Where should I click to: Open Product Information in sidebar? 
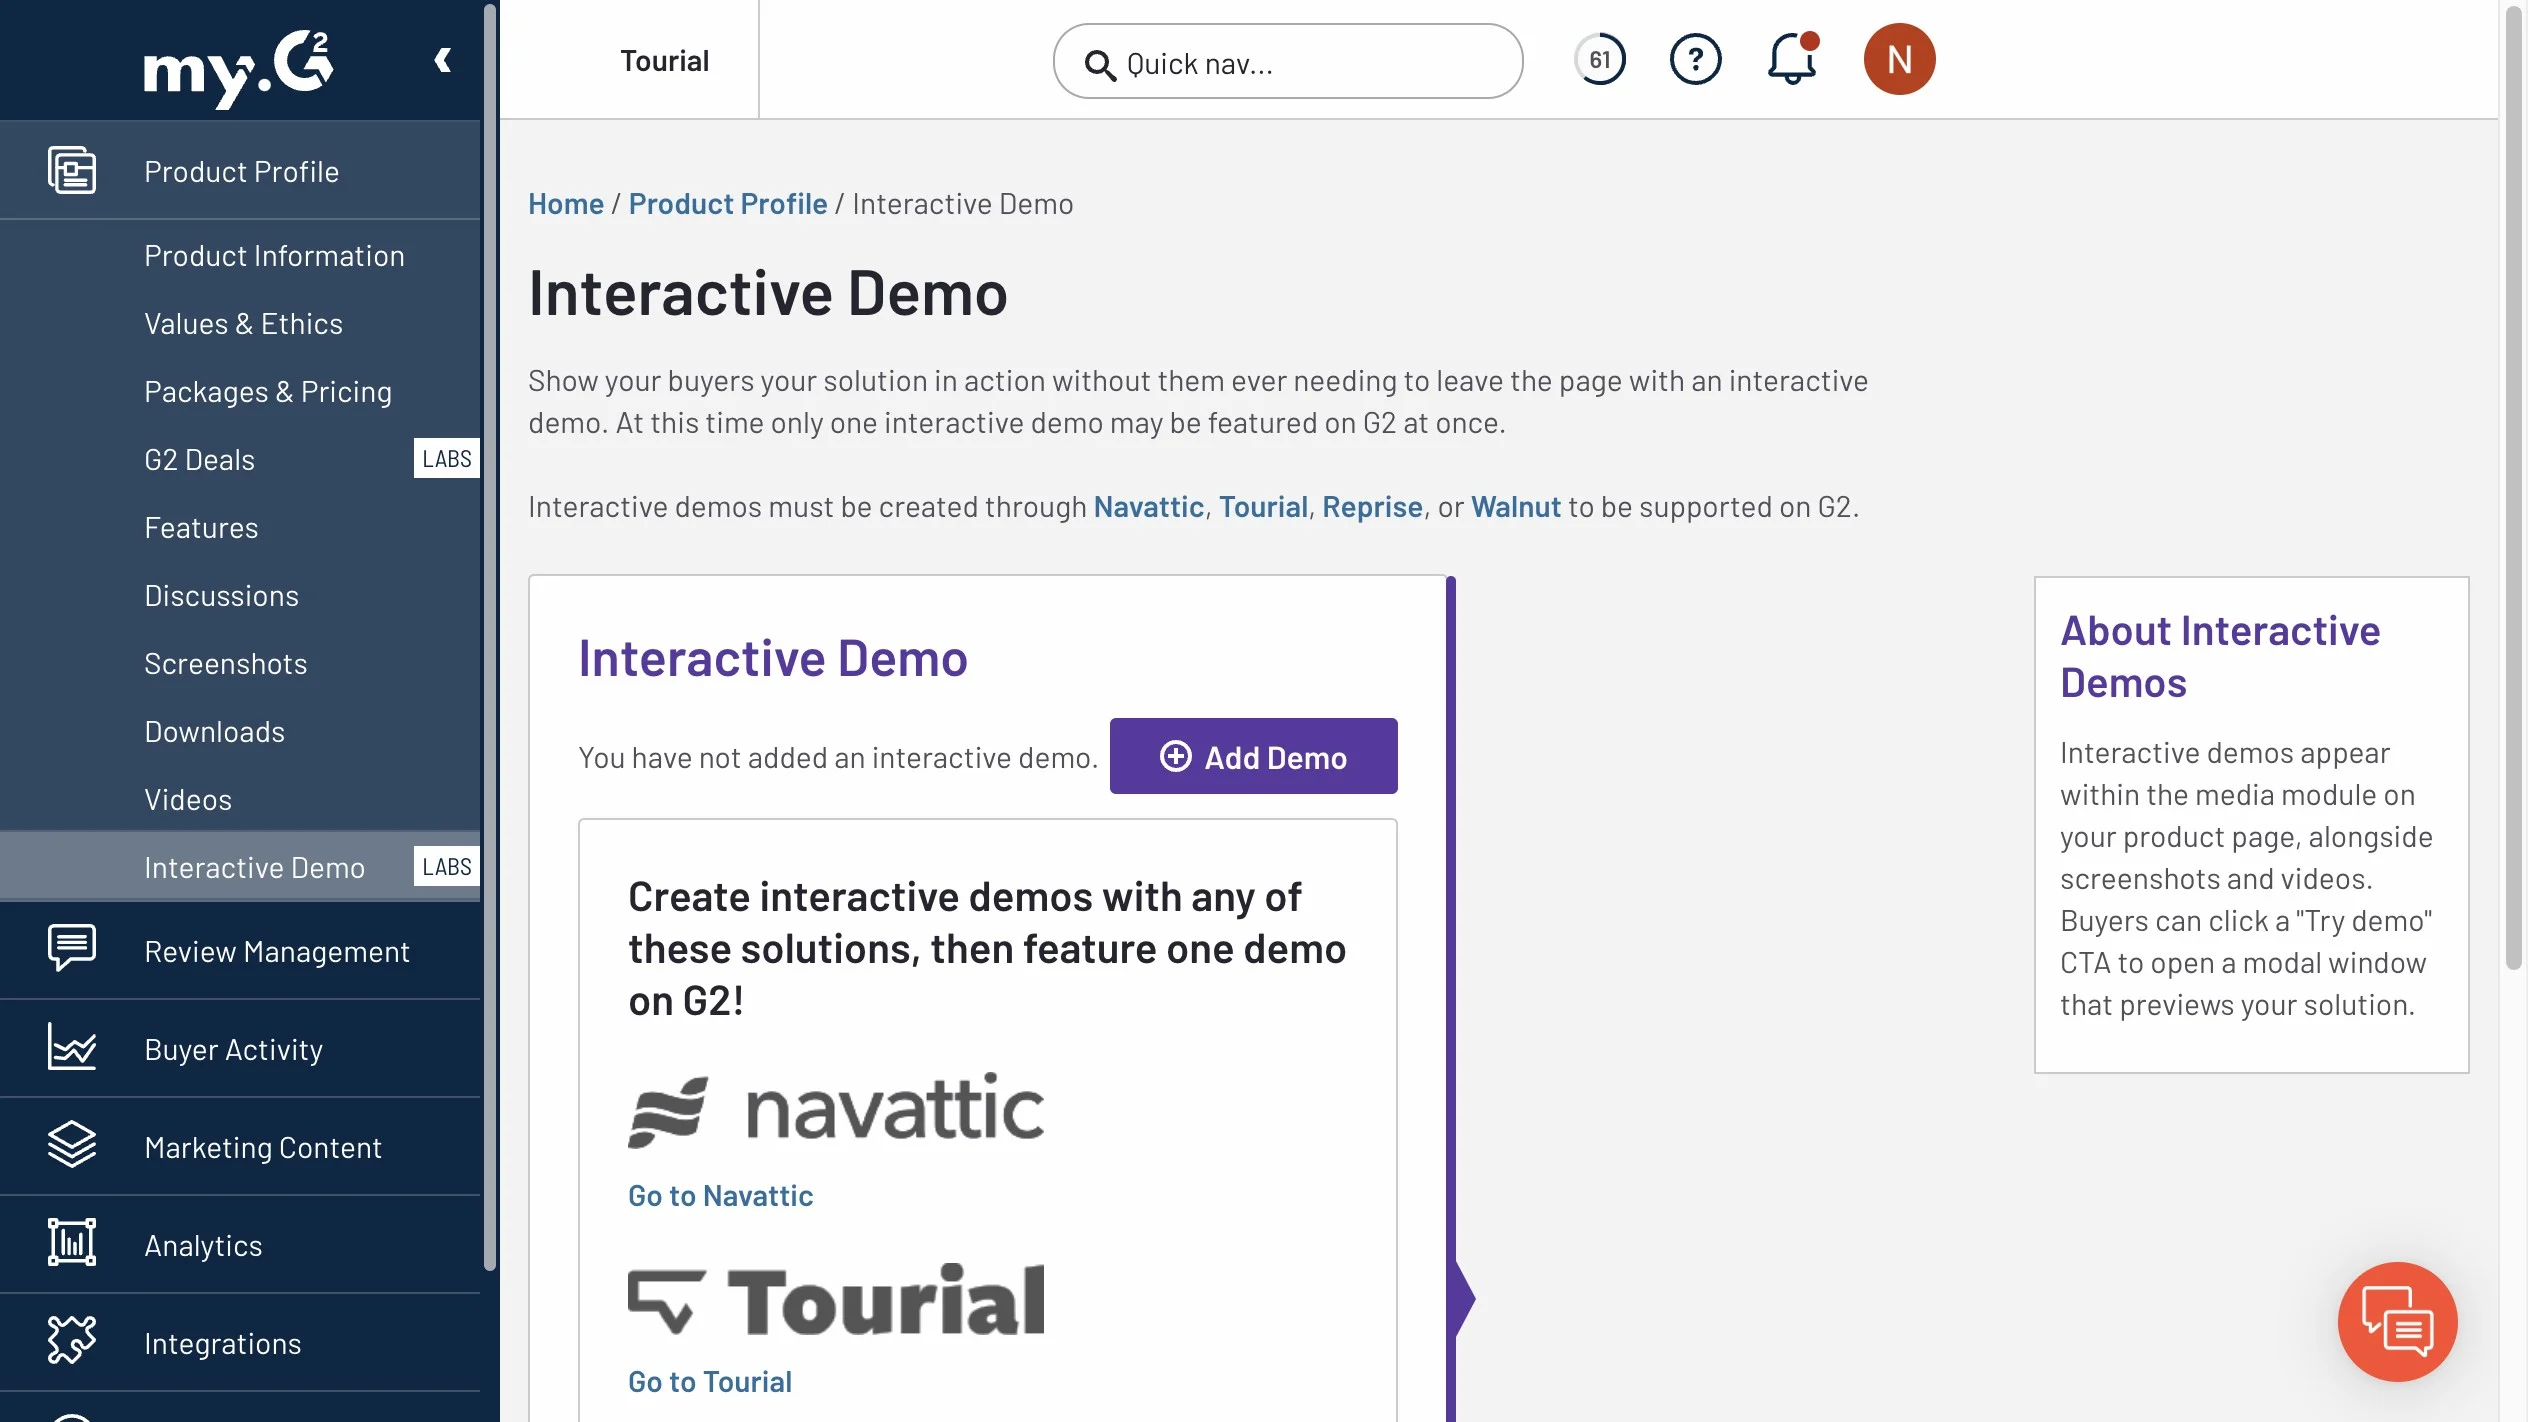274,256
